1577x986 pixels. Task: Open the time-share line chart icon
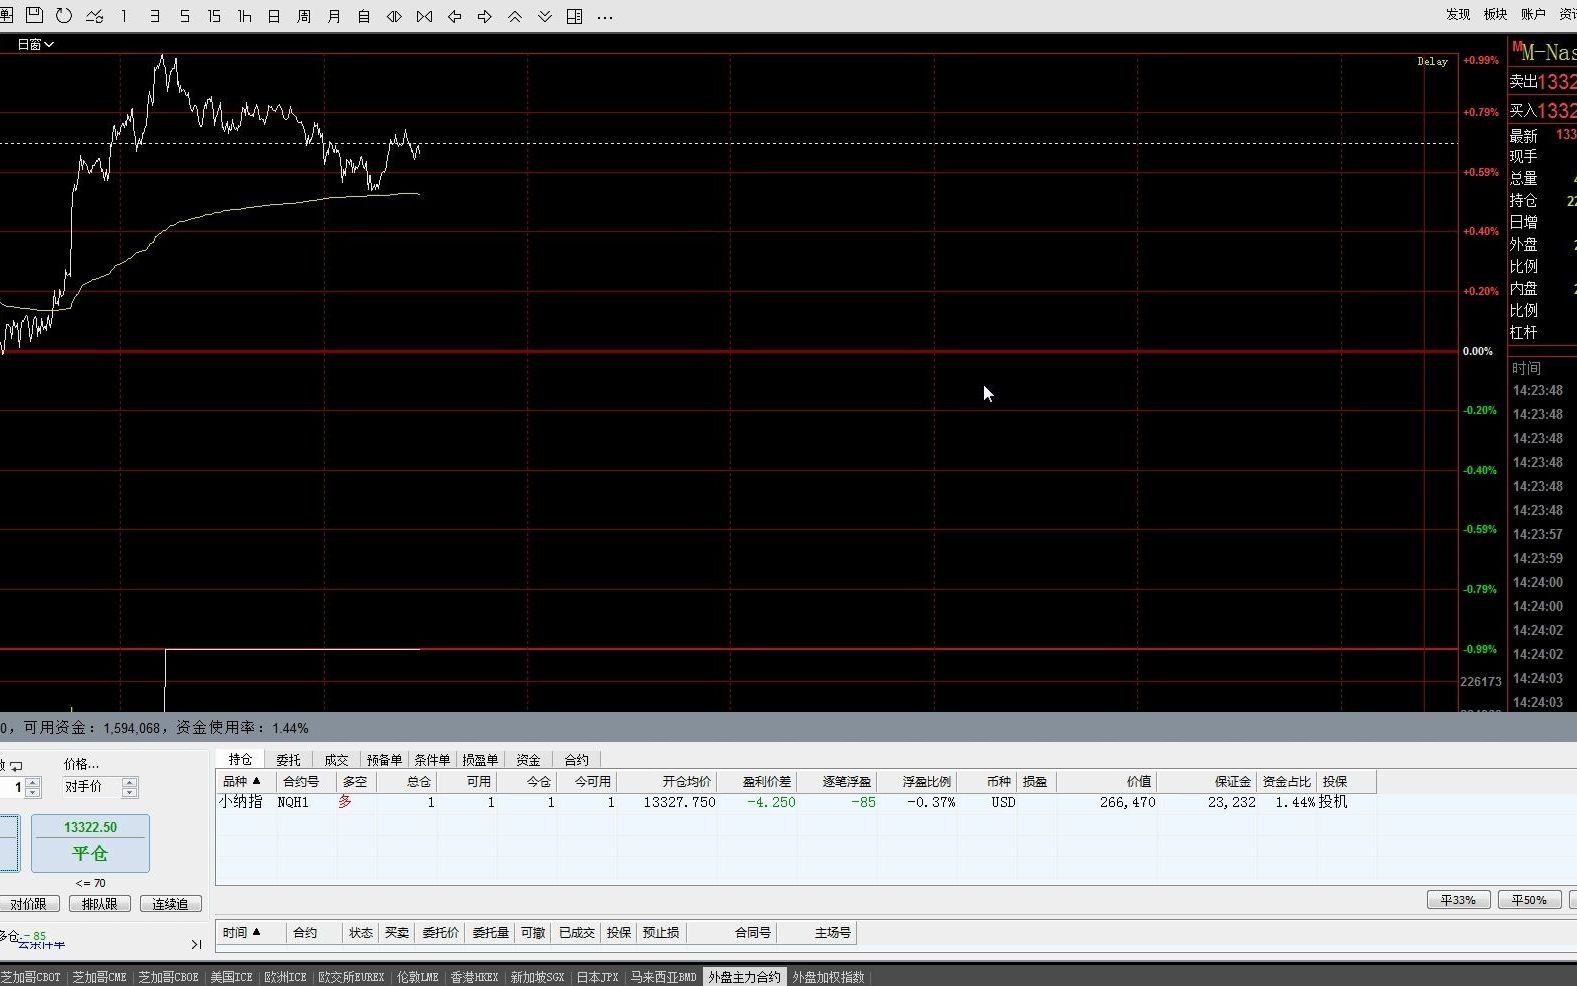(94, 16)
